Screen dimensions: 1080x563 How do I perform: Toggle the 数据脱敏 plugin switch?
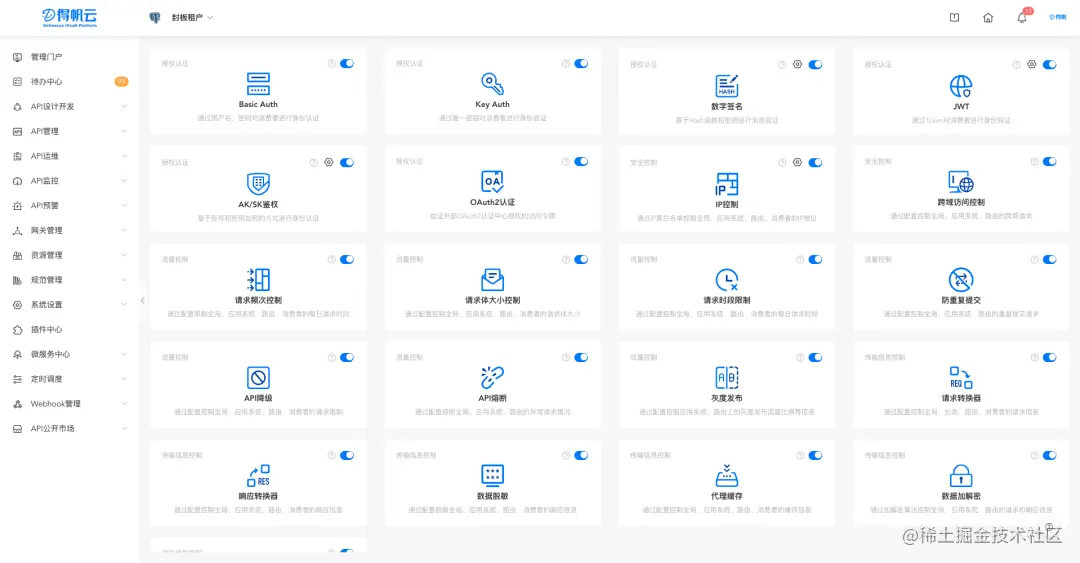(x=581, y=455)
